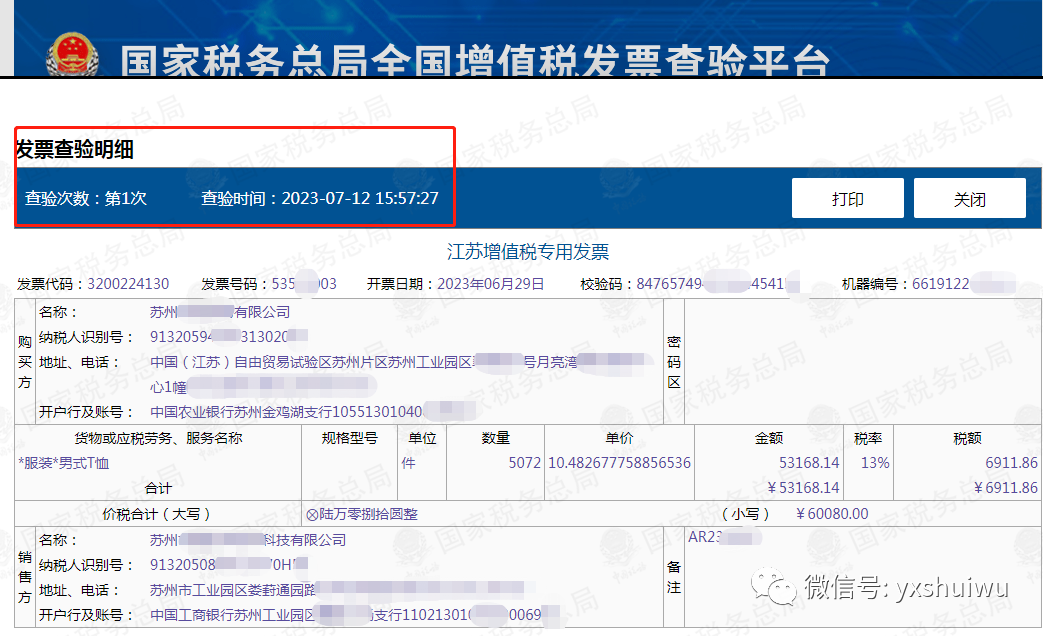Click the 开票日期 2023年06月29日 value
Image resolution: width=1043 pixels, height=636 pixels.
point(490,284)
